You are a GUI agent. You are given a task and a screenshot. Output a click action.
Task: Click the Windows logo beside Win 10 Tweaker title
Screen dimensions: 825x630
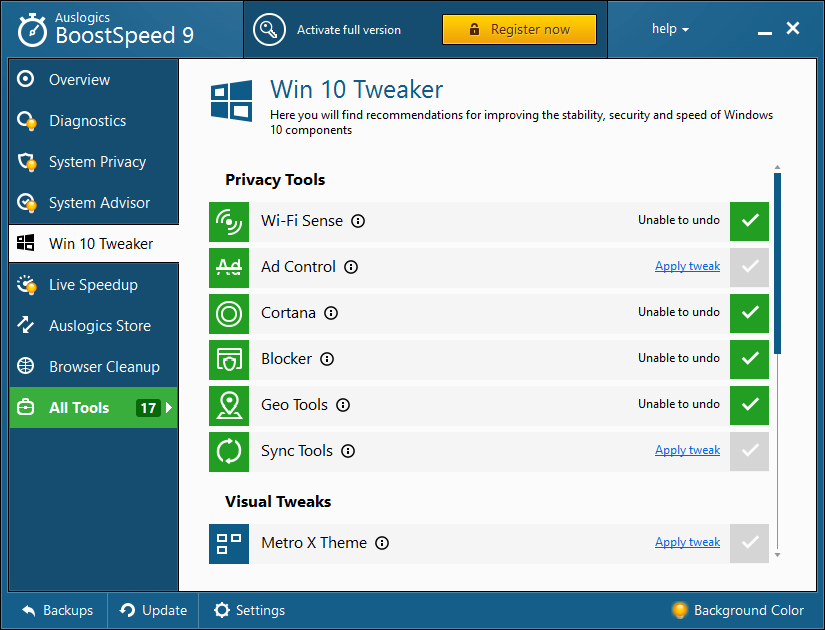point(232,101)
